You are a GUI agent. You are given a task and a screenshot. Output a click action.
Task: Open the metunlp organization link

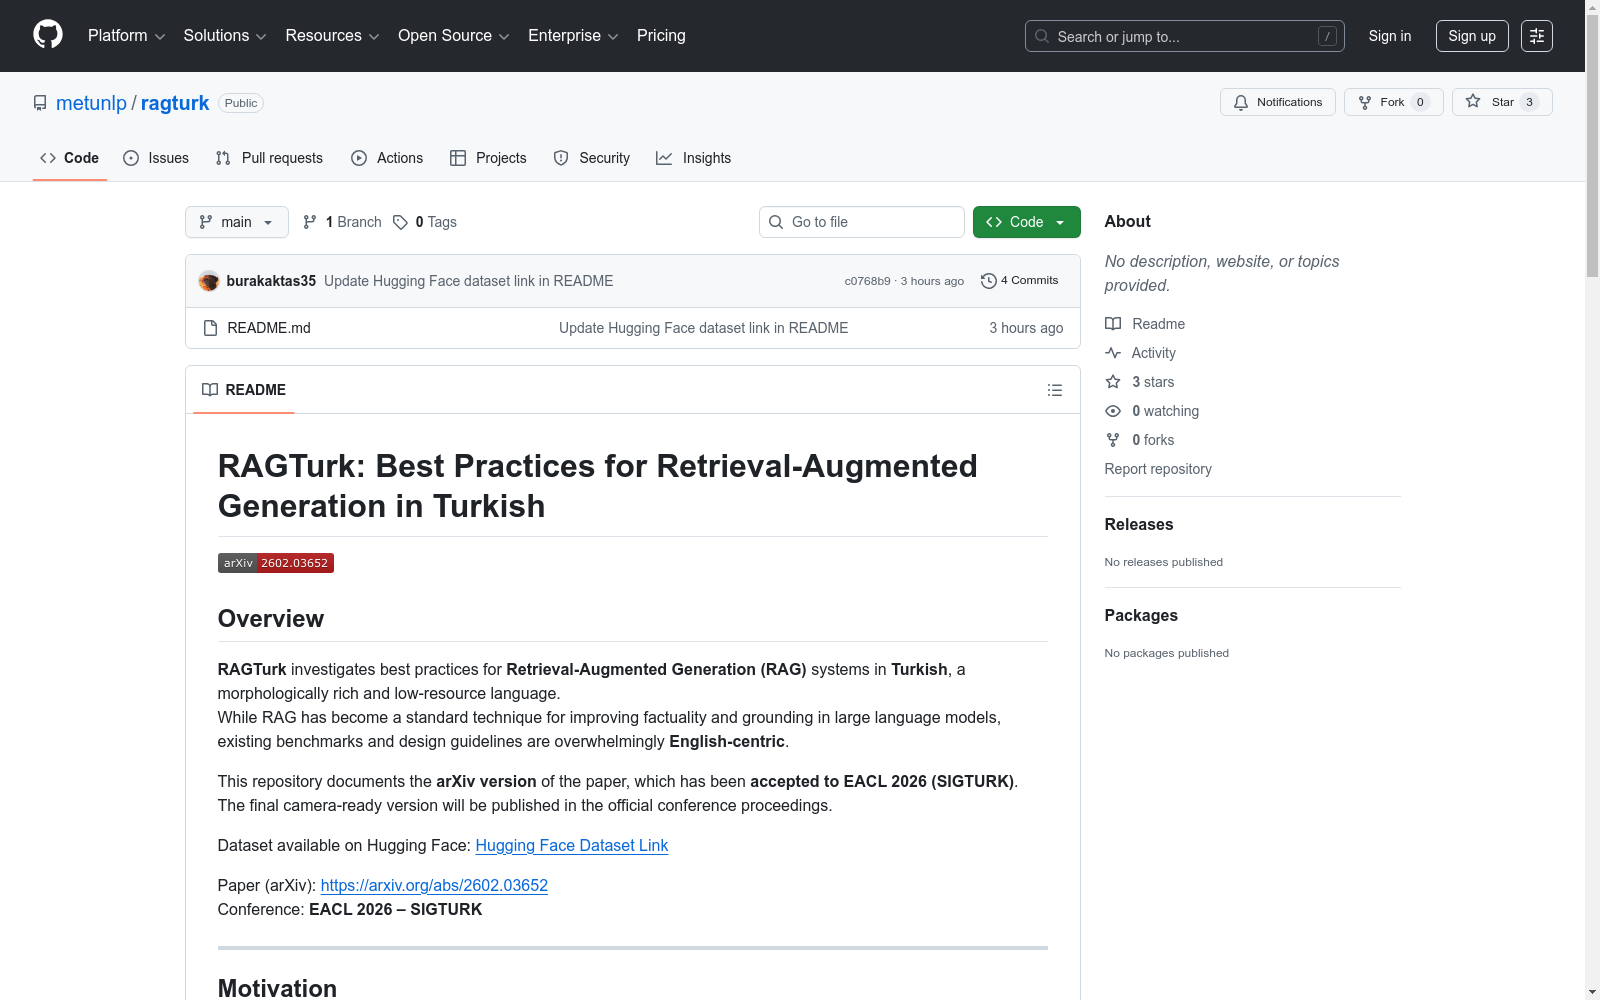(91, 103)
